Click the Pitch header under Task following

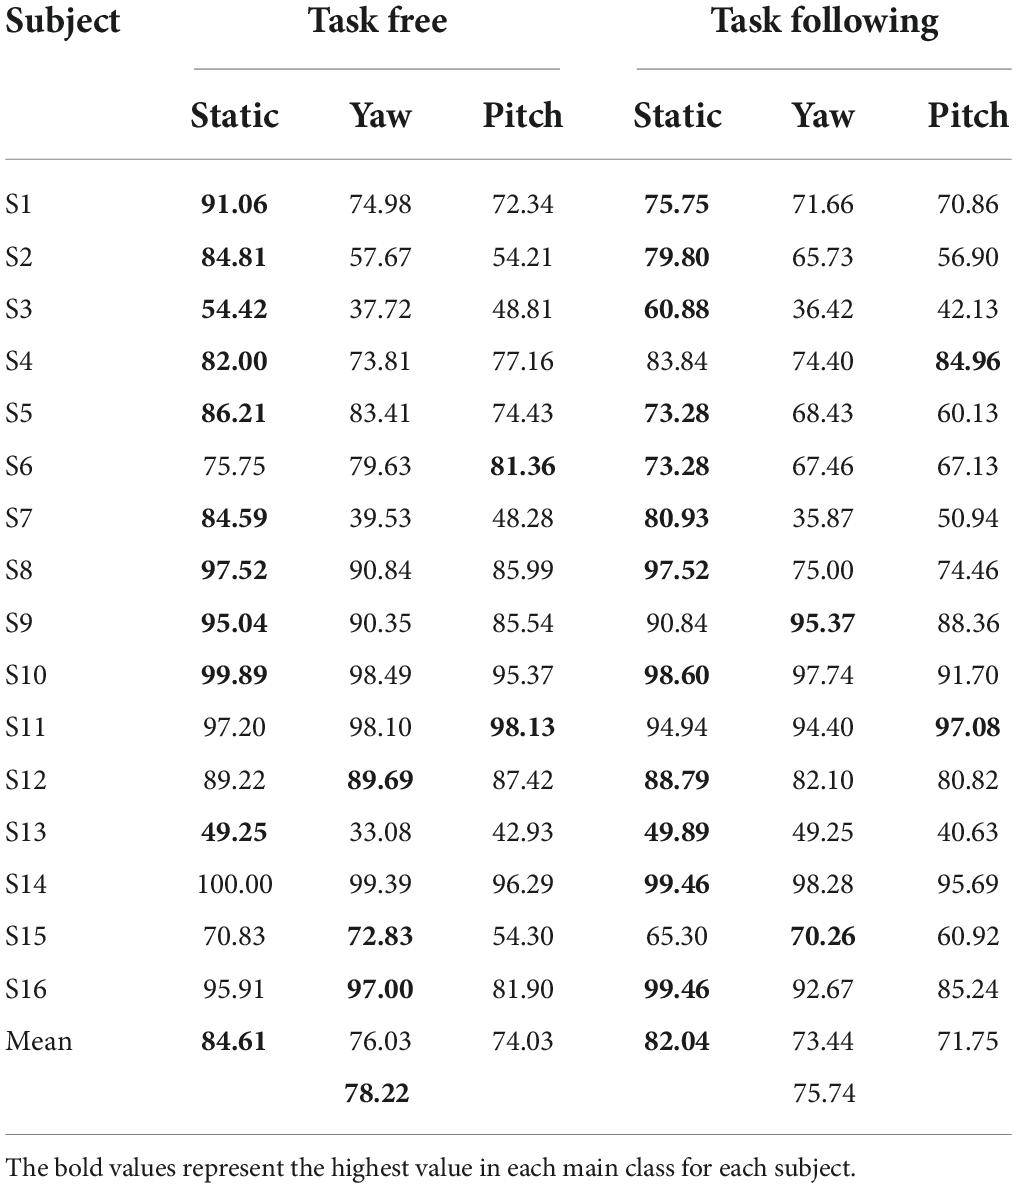[x=968, y=115]
